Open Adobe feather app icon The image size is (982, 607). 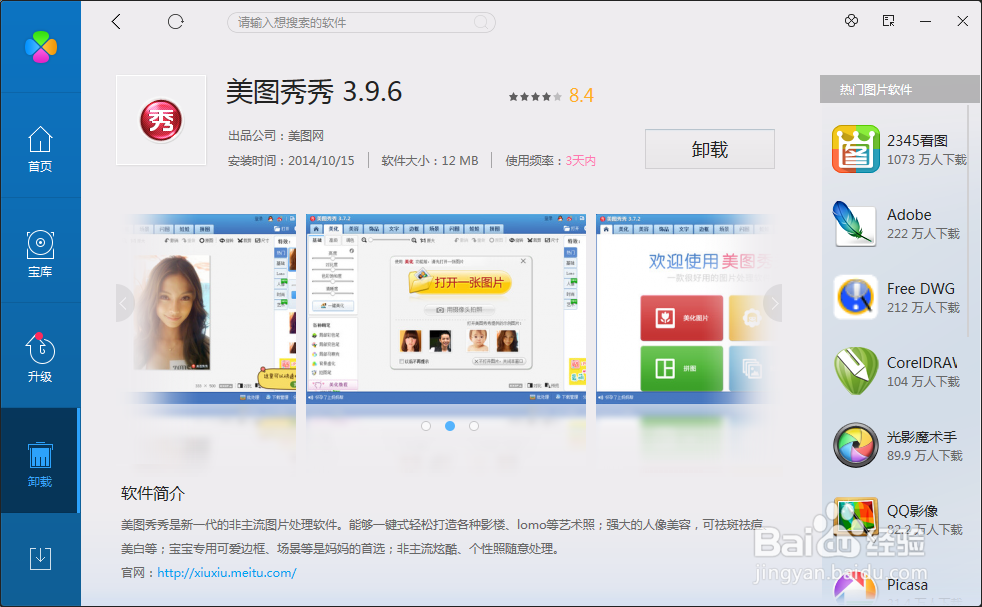pyautogui.click(x=855, y=224)
